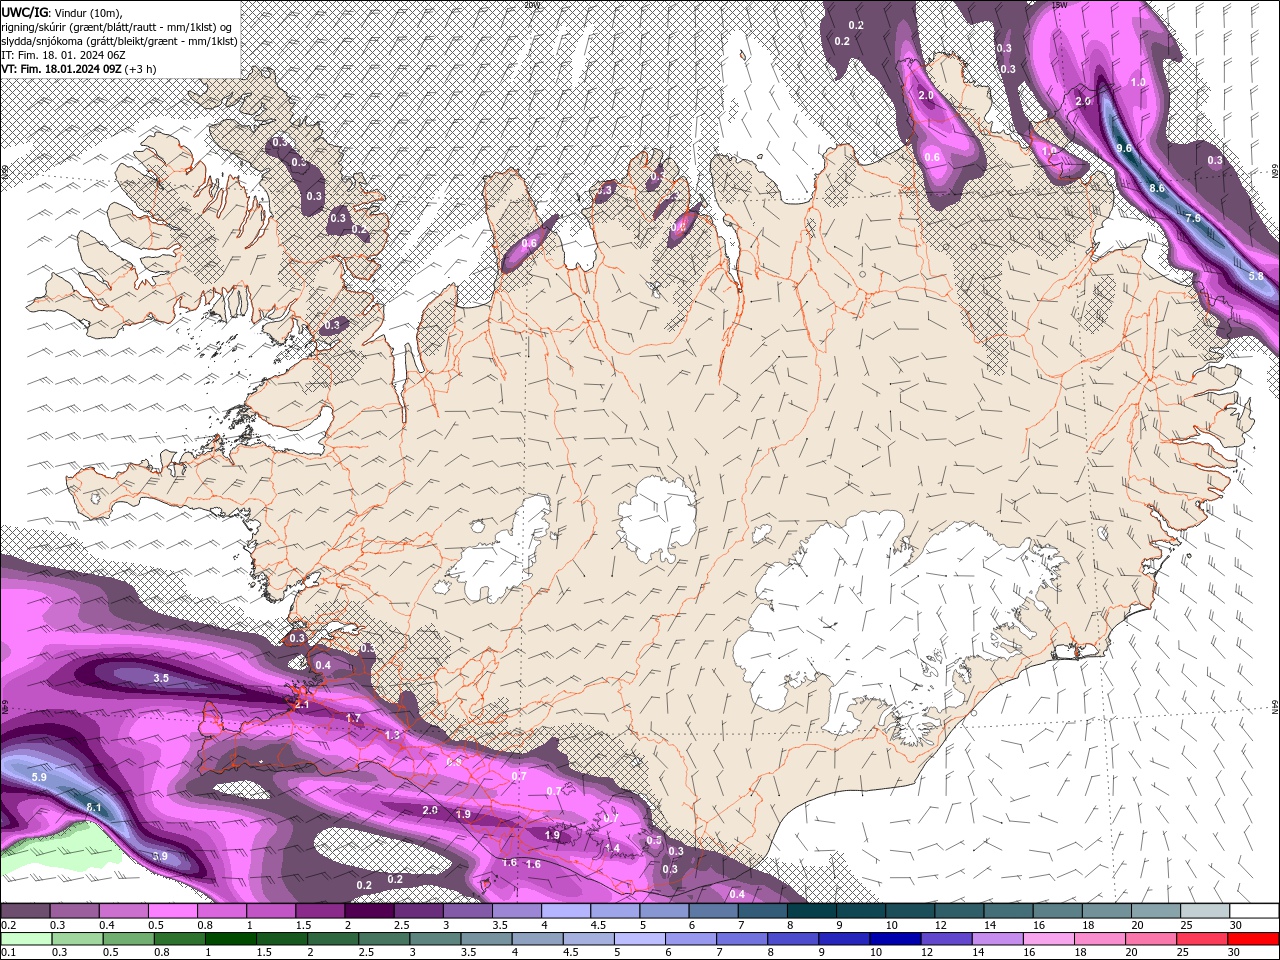The height and width of the screenshot is (960, 1280).
Task: Click the '15W' longitude label at top
Action: pyautogui.click(x=1061, y=4)
